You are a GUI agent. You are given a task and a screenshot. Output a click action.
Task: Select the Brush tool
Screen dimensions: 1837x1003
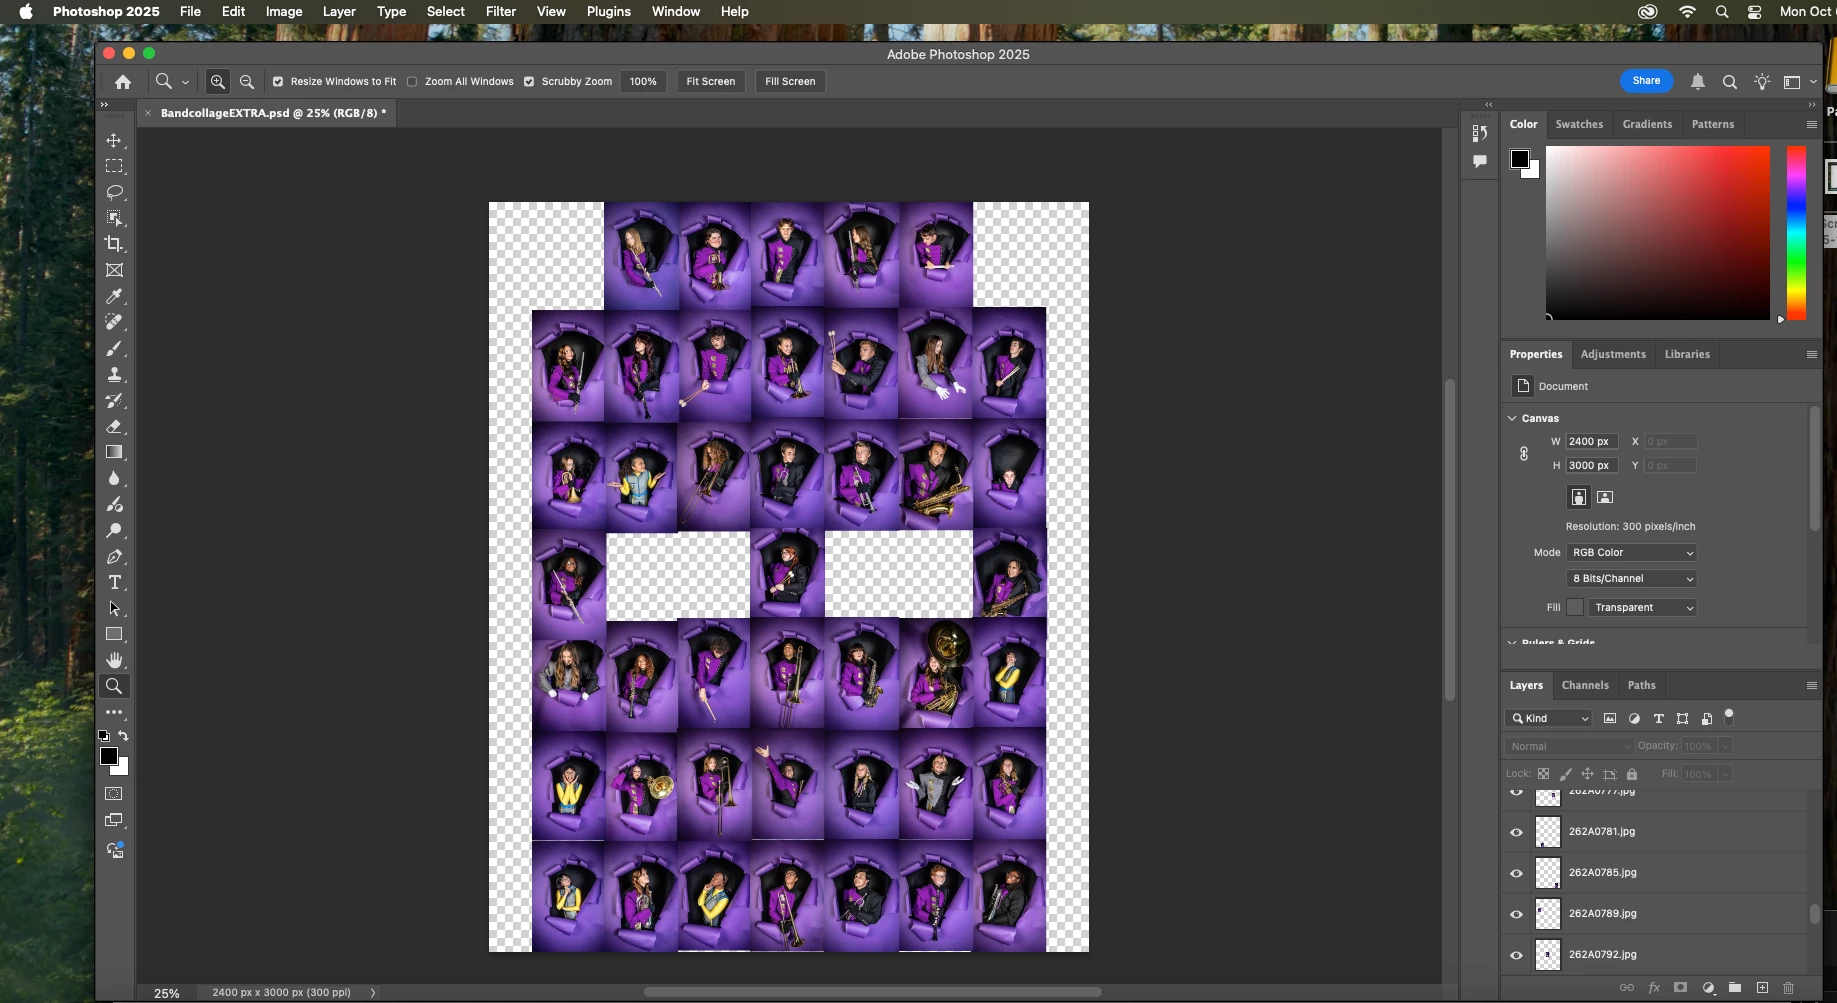coord(114,348)
